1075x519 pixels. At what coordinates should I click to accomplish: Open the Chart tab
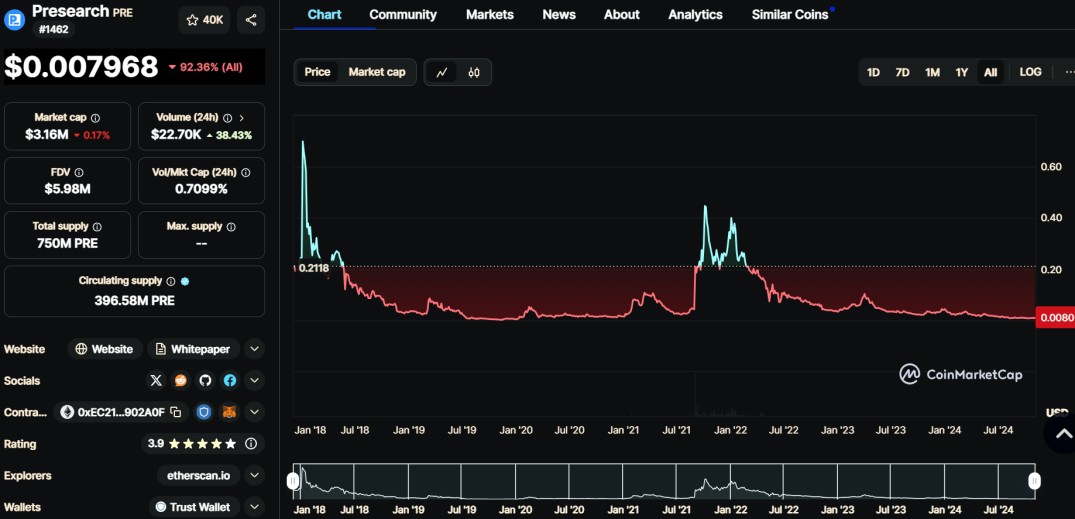324,14
